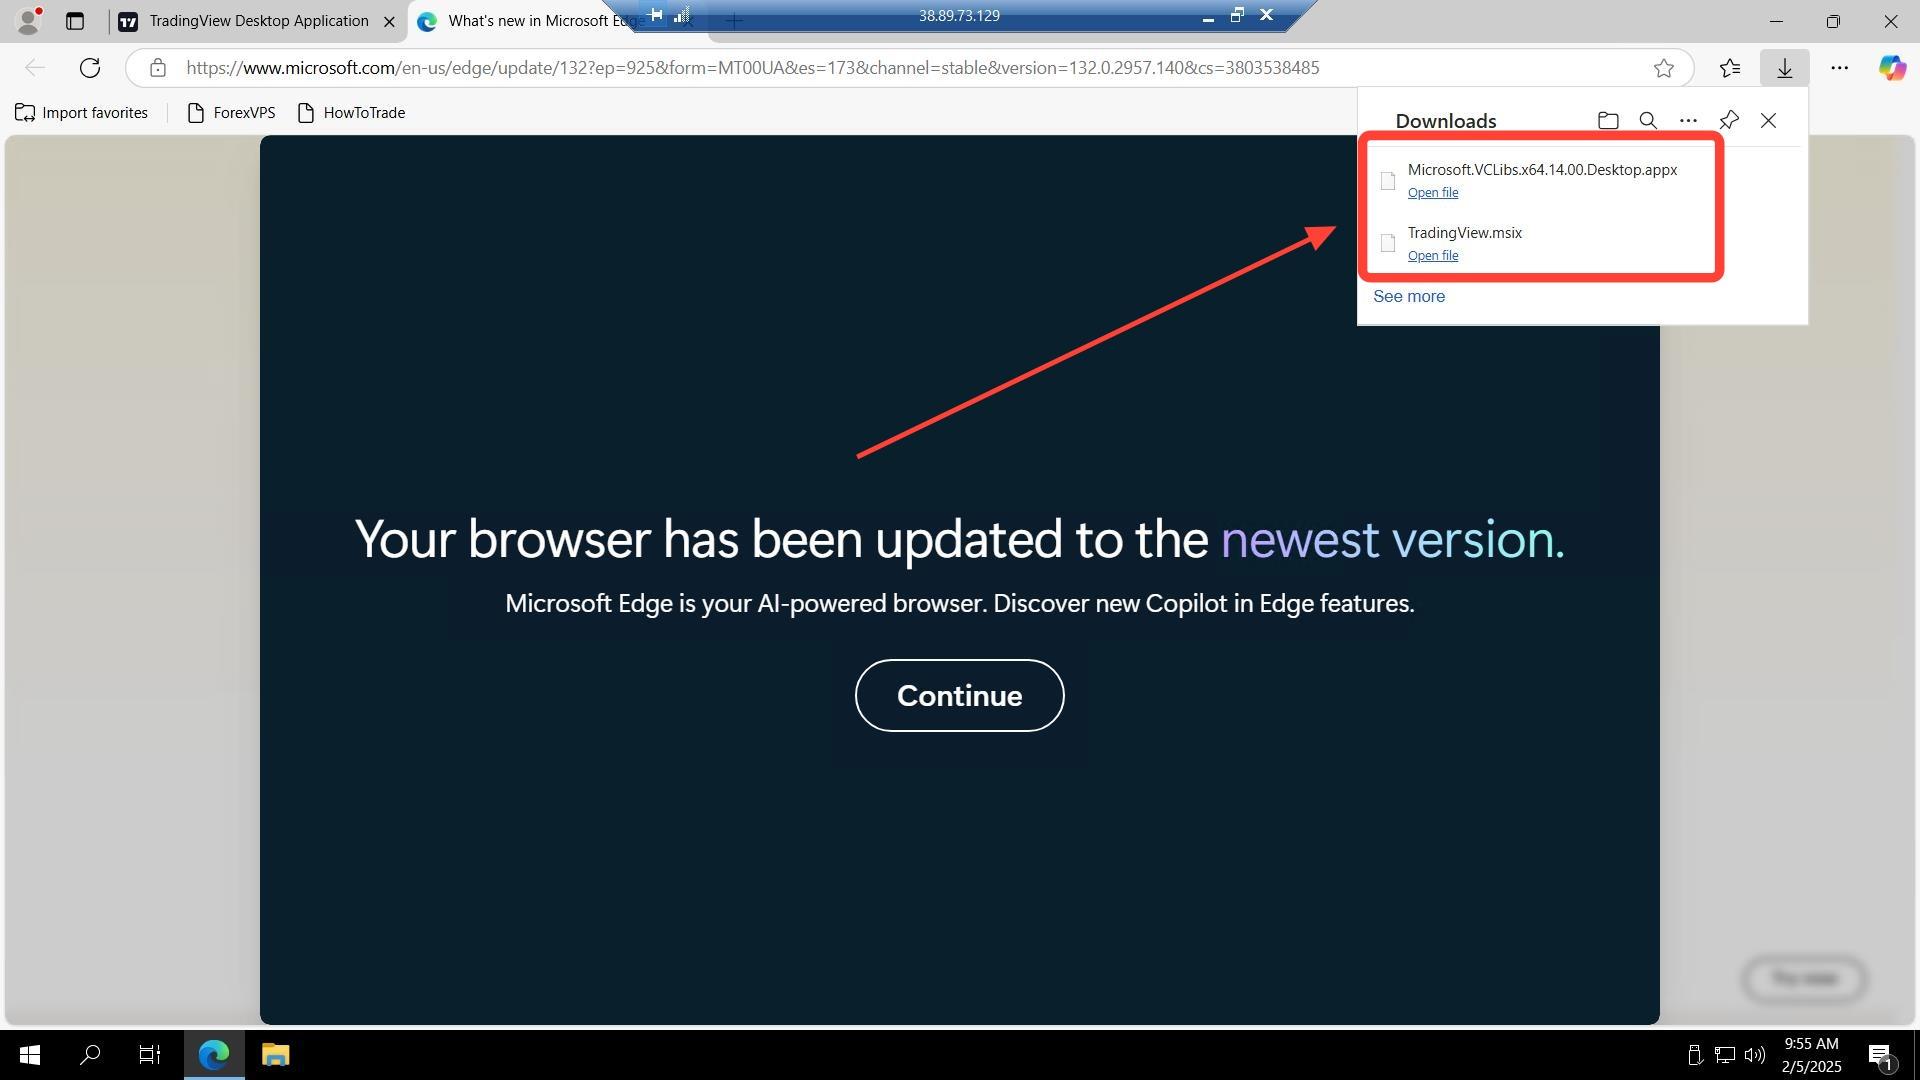View site information lock icon
This screenshot has height=1080, width=1920.
click(157, 68)
